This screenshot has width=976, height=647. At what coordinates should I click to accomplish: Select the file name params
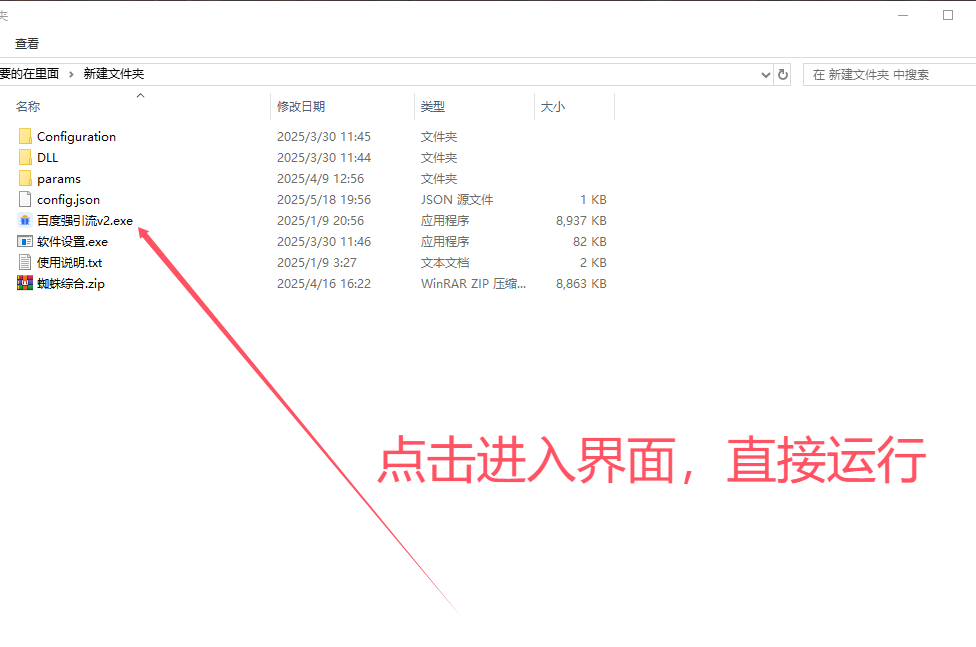(59, 179)
